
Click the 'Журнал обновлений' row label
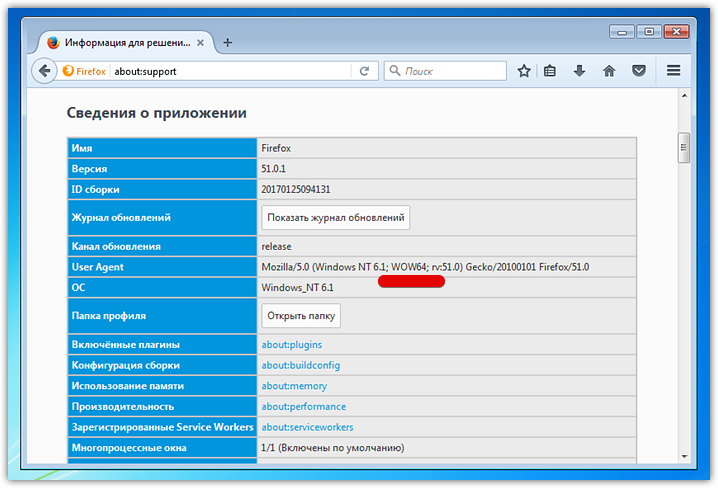tap(121, 217)
